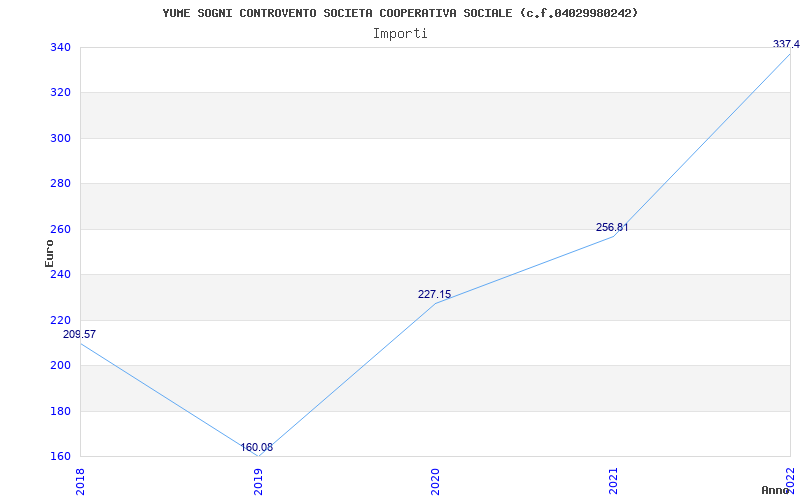Click the Importi subtitle
The image size is (800, 500).
point(400,34)
